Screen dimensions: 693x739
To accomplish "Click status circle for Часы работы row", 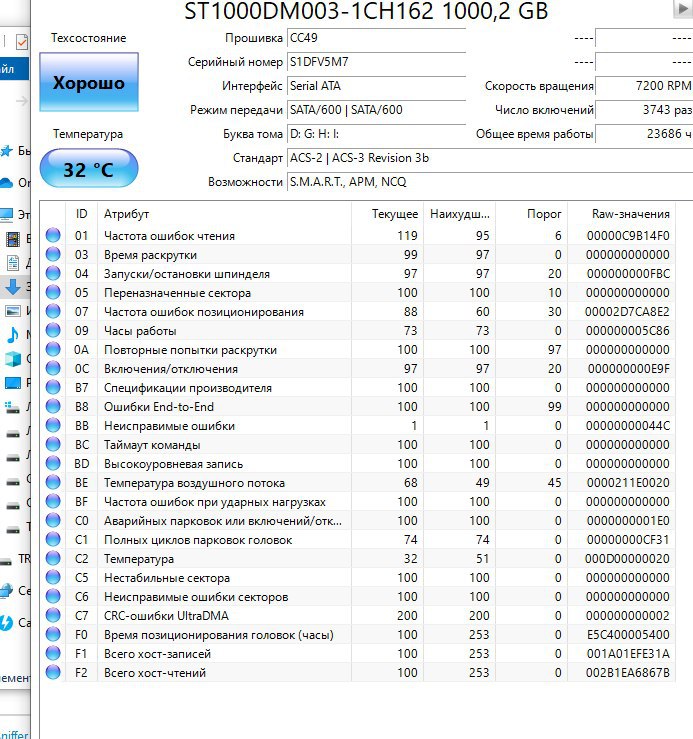I will click(x=53, y=330).
